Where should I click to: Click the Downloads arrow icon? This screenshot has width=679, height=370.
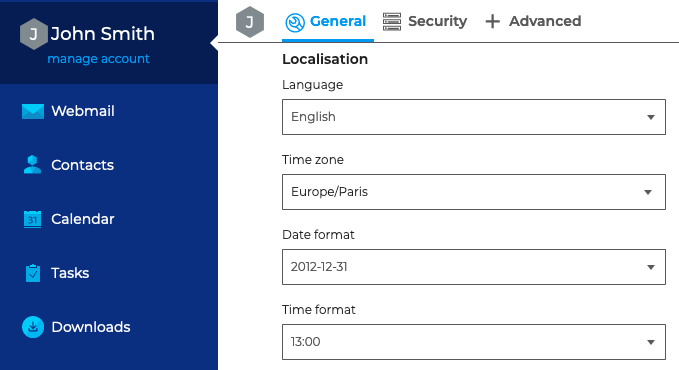click(33, 327)
